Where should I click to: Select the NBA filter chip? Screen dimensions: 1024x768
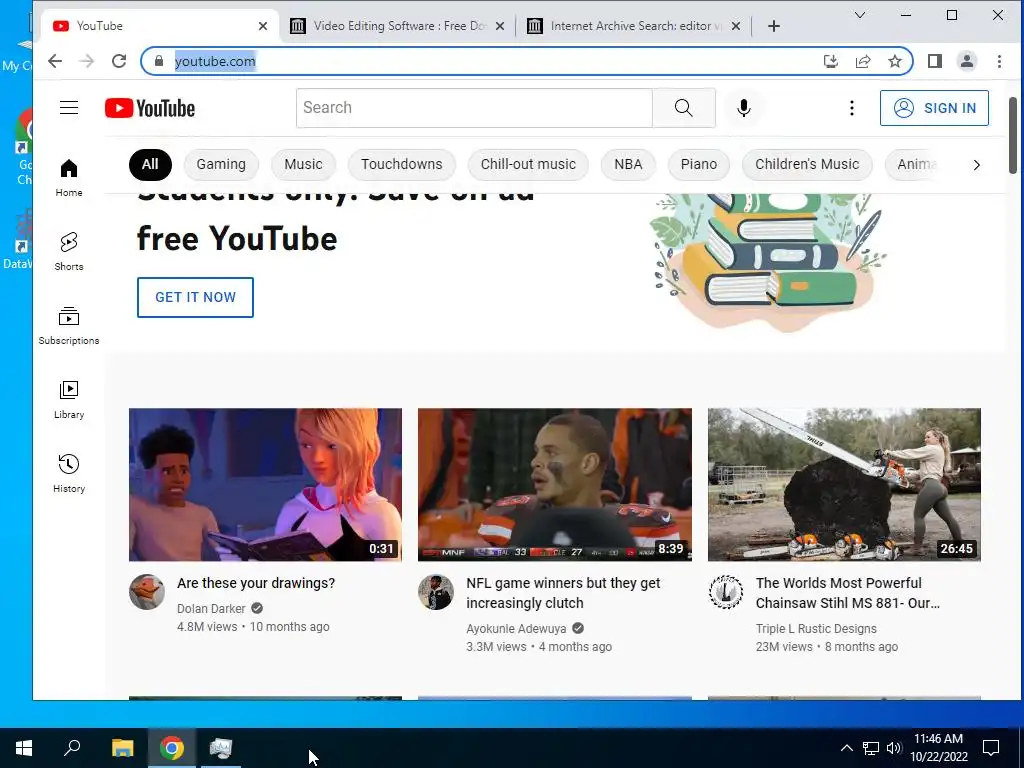point(628,165)
